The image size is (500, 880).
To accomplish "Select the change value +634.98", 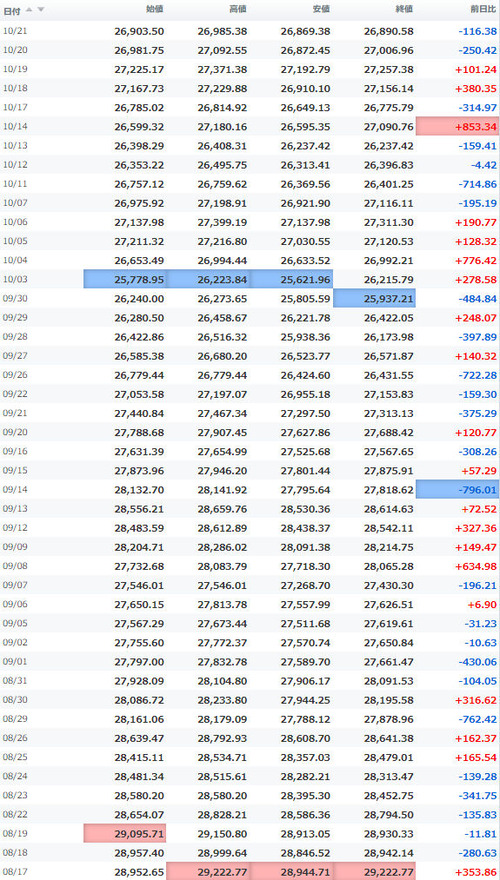I will pyautogui.click(x=476, y=566).
